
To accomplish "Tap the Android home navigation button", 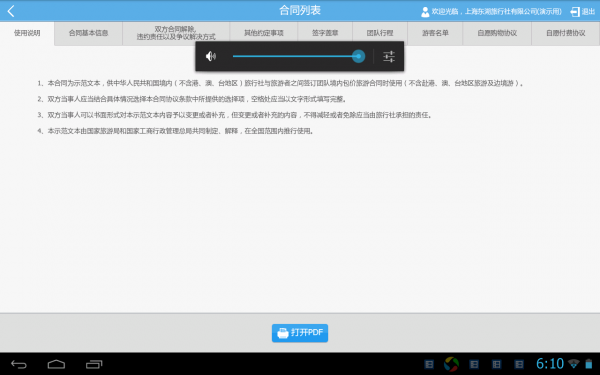I will tap(56, 364).
